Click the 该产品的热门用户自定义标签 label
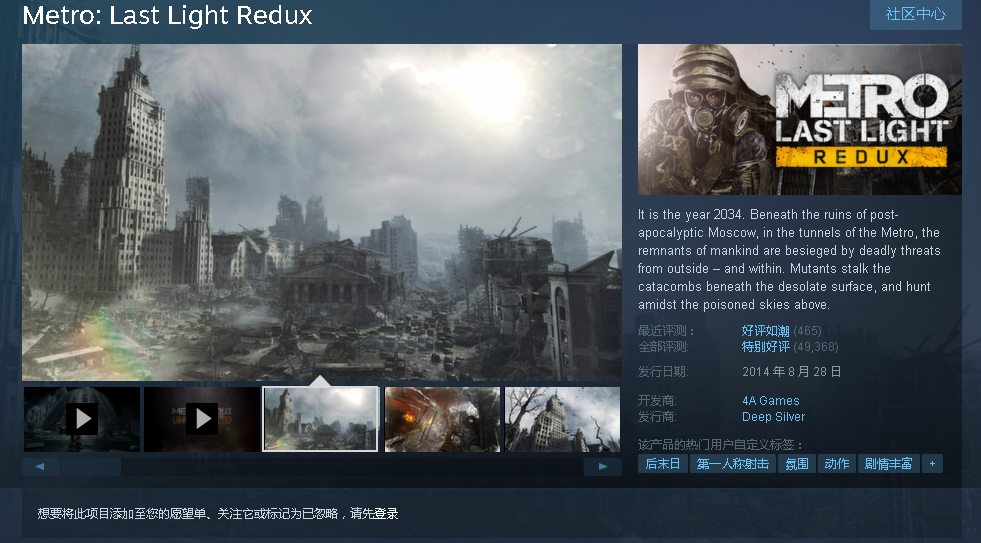The image size is (981, 543). tap(720, 444)
